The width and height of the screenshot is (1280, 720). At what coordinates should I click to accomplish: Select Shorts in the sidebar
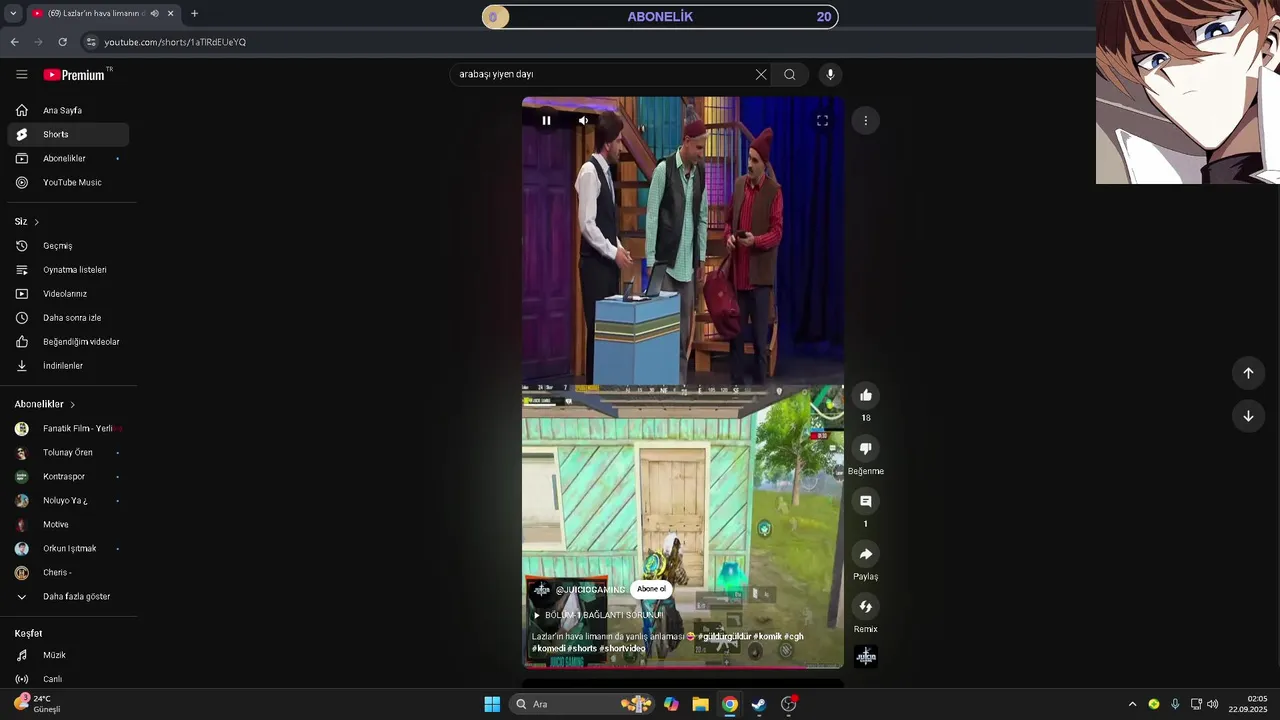coord(68,134)
